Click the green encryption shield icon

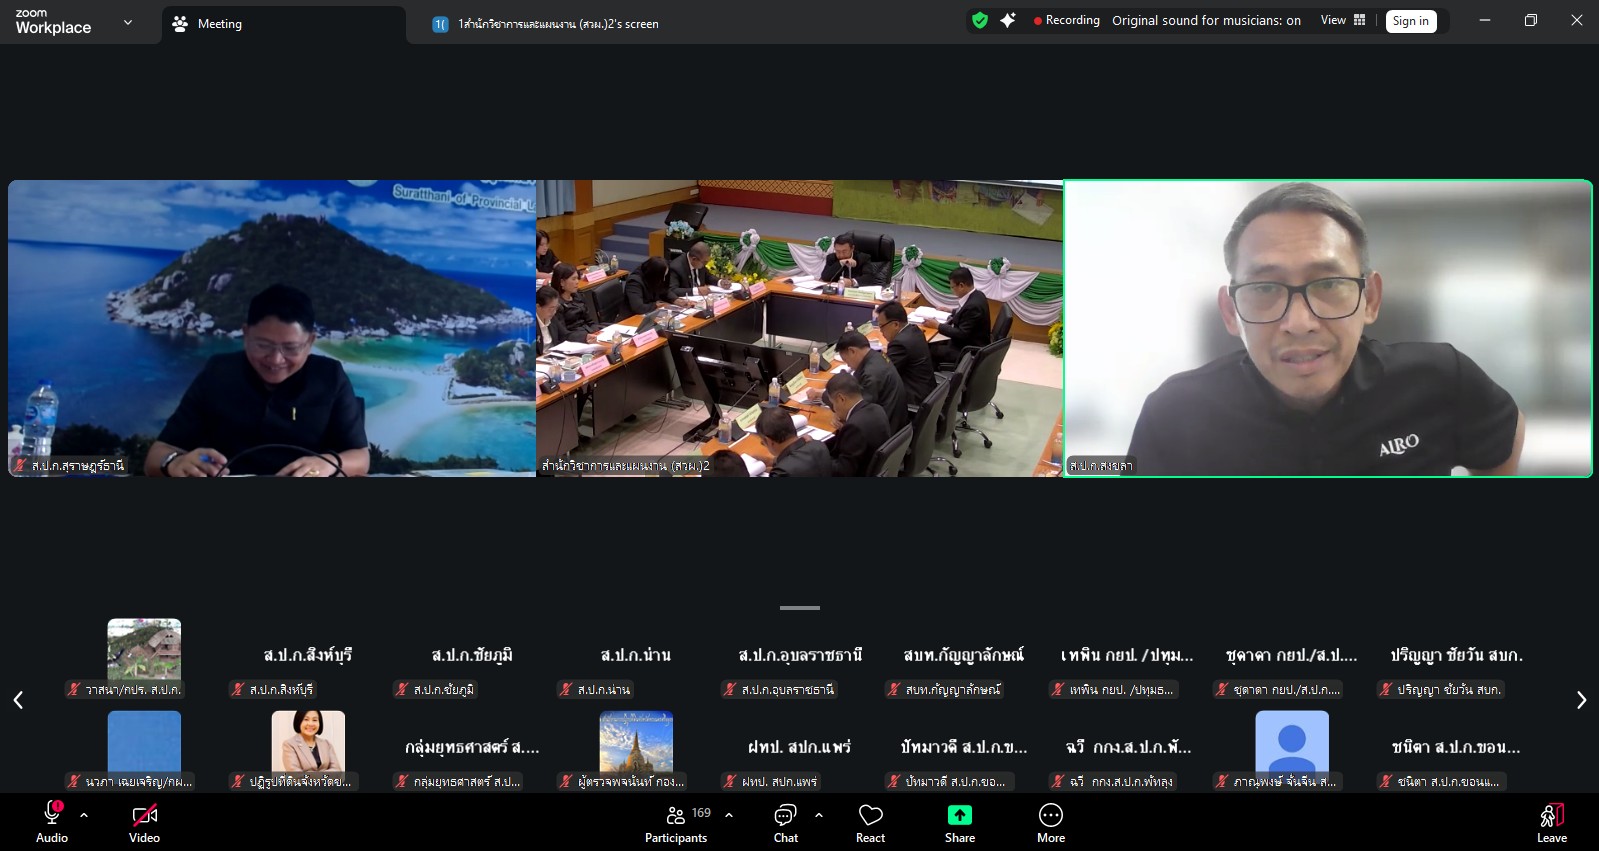point(980,20)
